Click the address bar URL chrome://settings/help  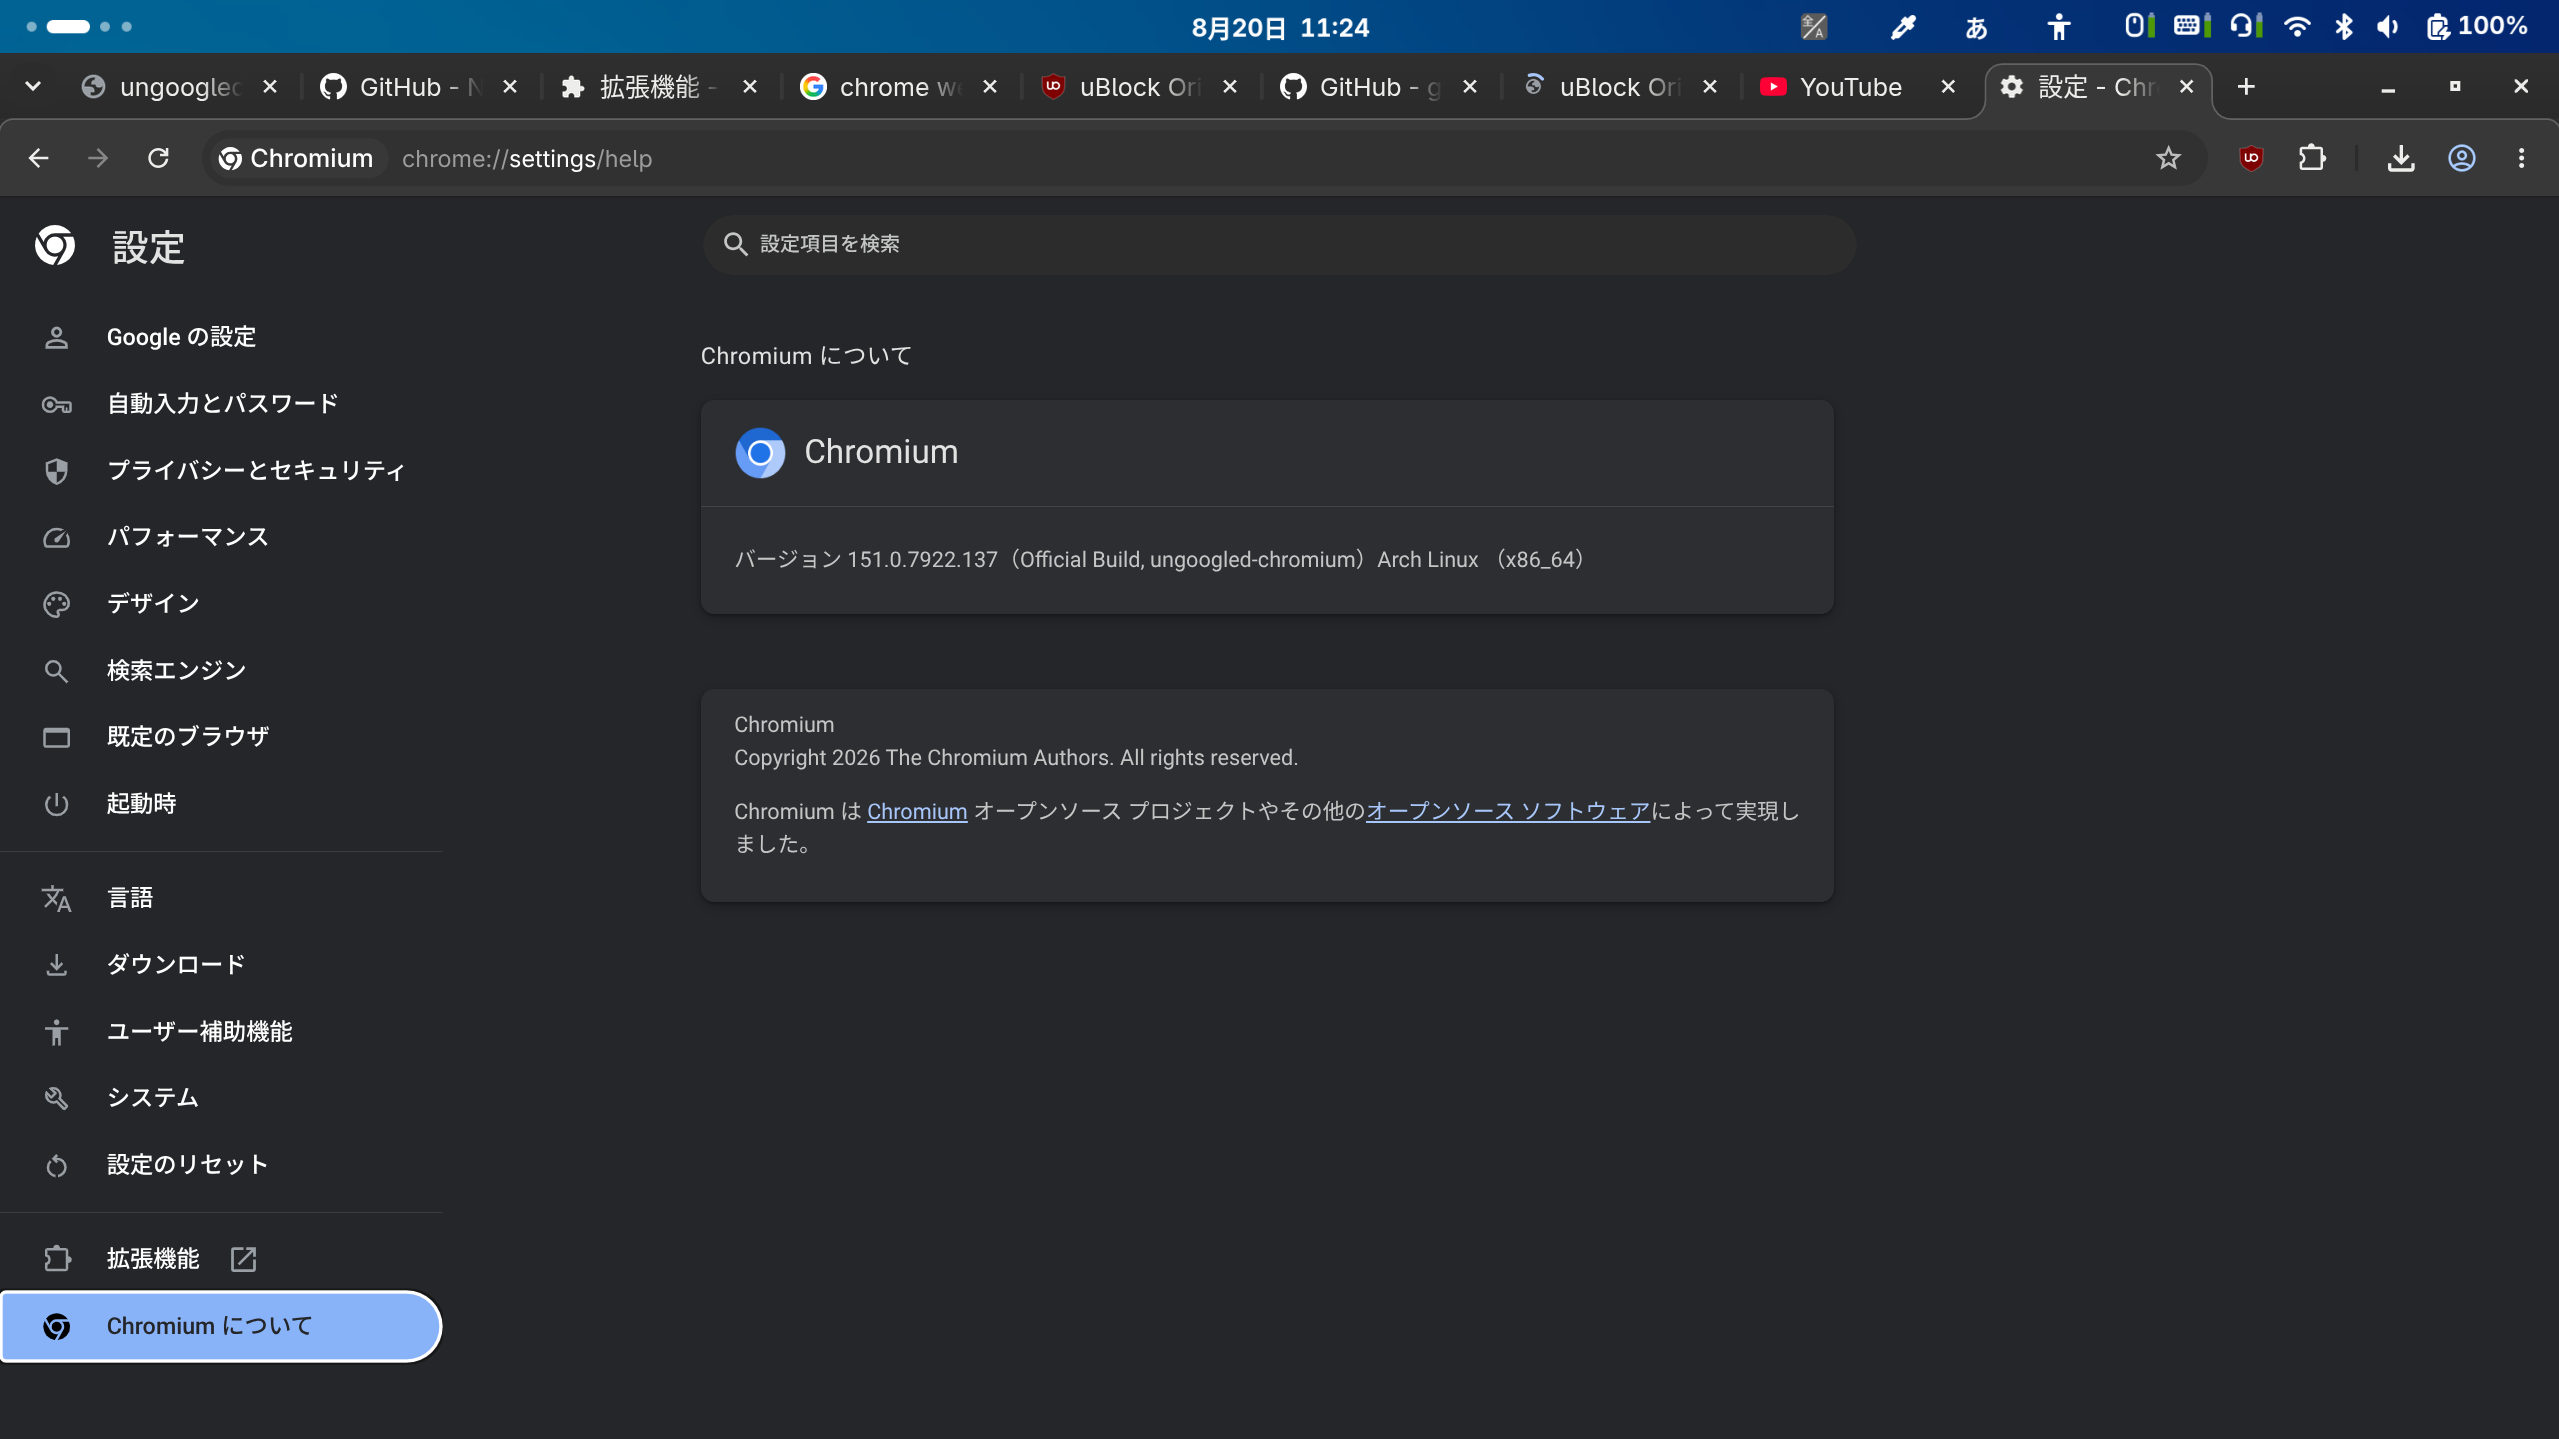pos(527,159)
